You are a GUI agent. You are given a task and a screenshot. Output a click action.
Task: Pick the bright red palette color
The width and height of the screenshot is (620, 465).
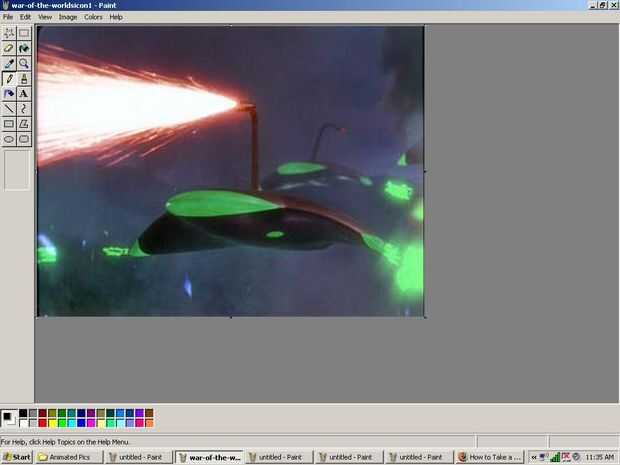(x=43, y=423)
